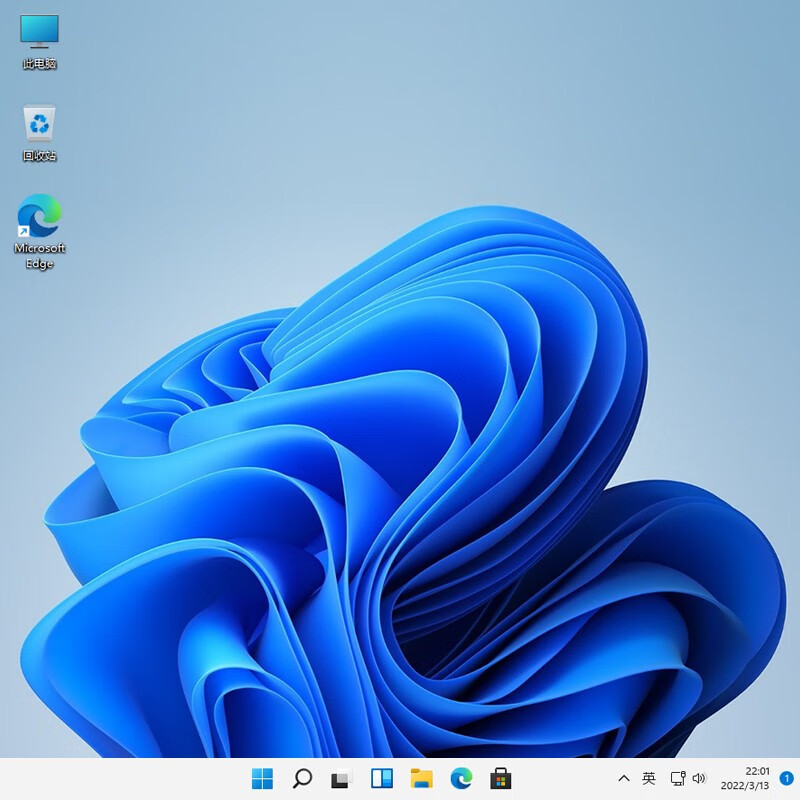Open Windows Search on the taskbar
Image resolution: width=800 pixels, height=800 pixels.
(x=302, y=778)
